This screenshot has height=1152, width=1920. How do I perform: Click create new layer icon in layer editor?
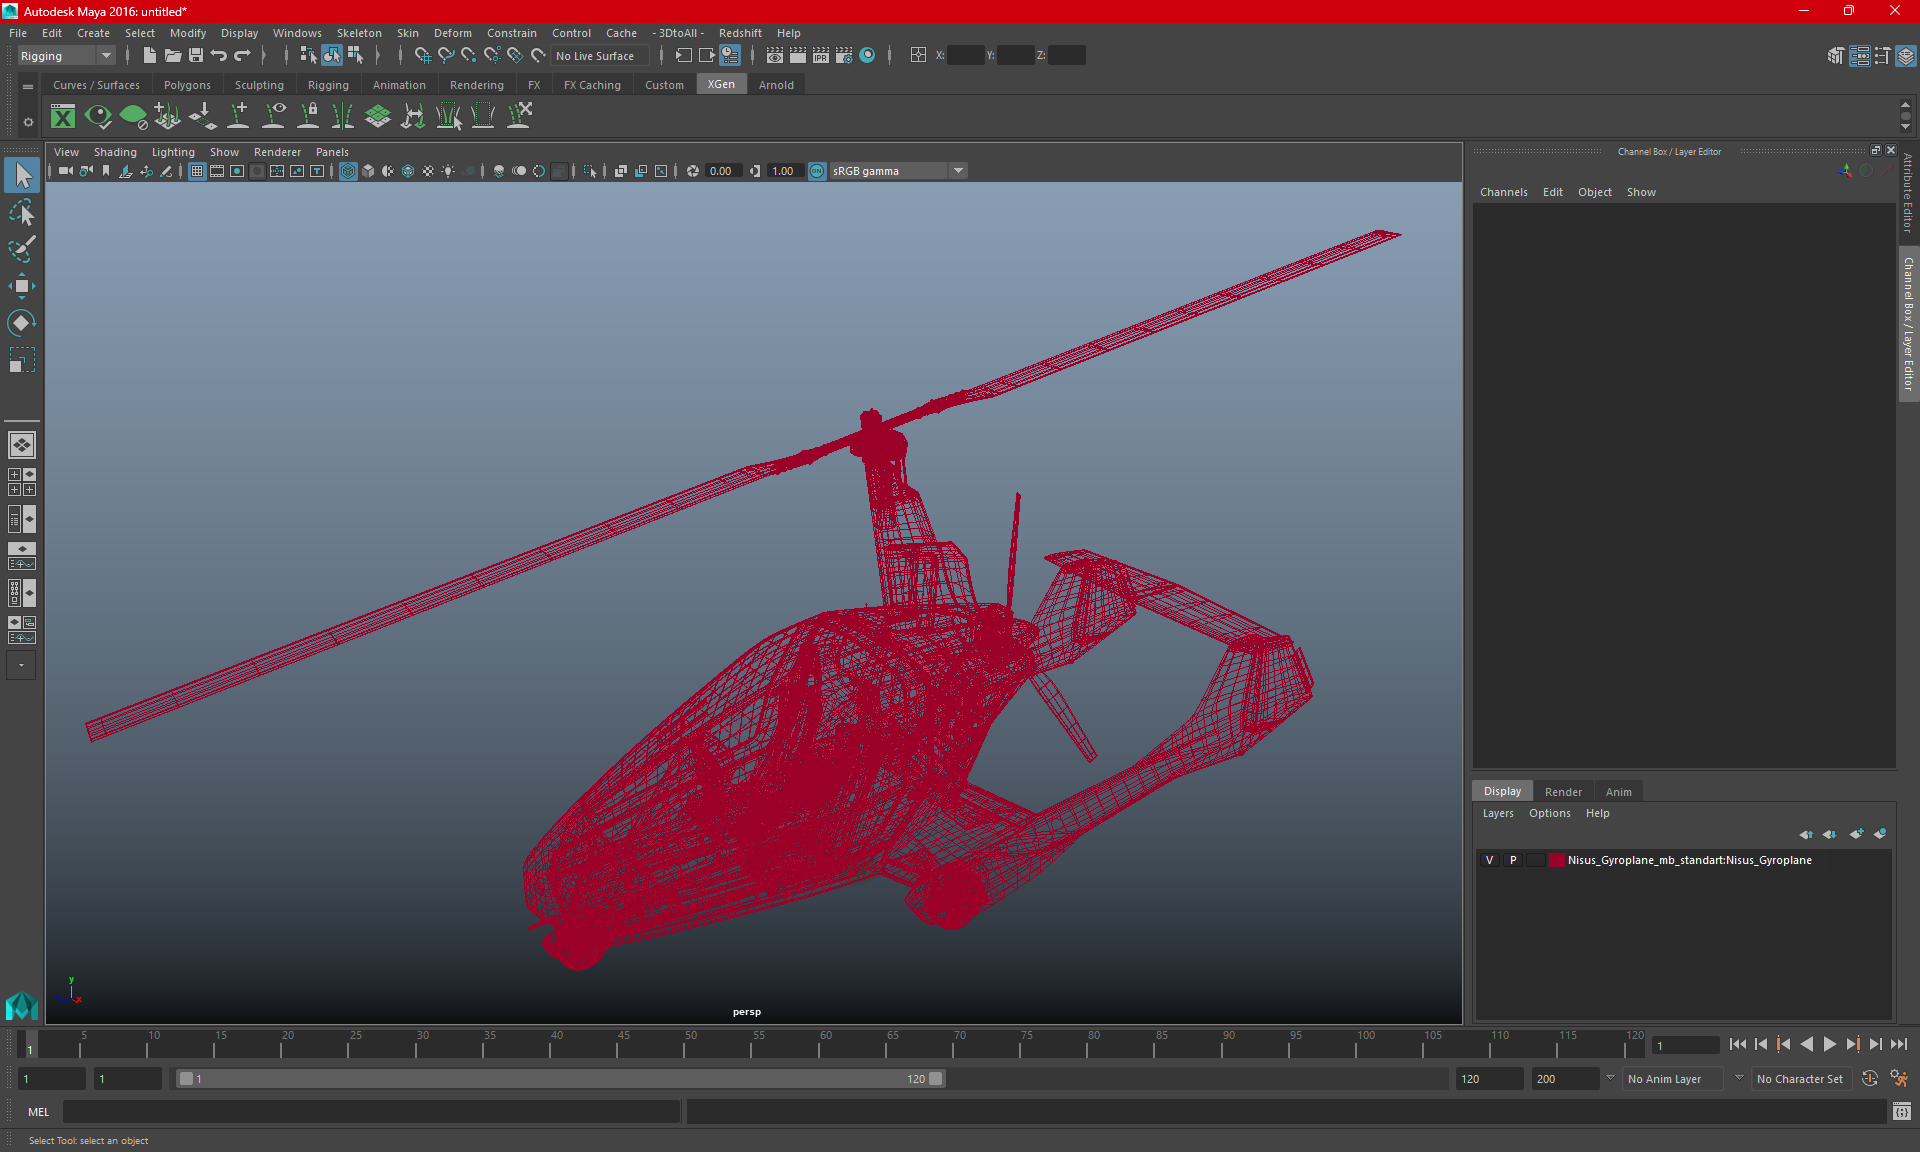point(1856,834)
